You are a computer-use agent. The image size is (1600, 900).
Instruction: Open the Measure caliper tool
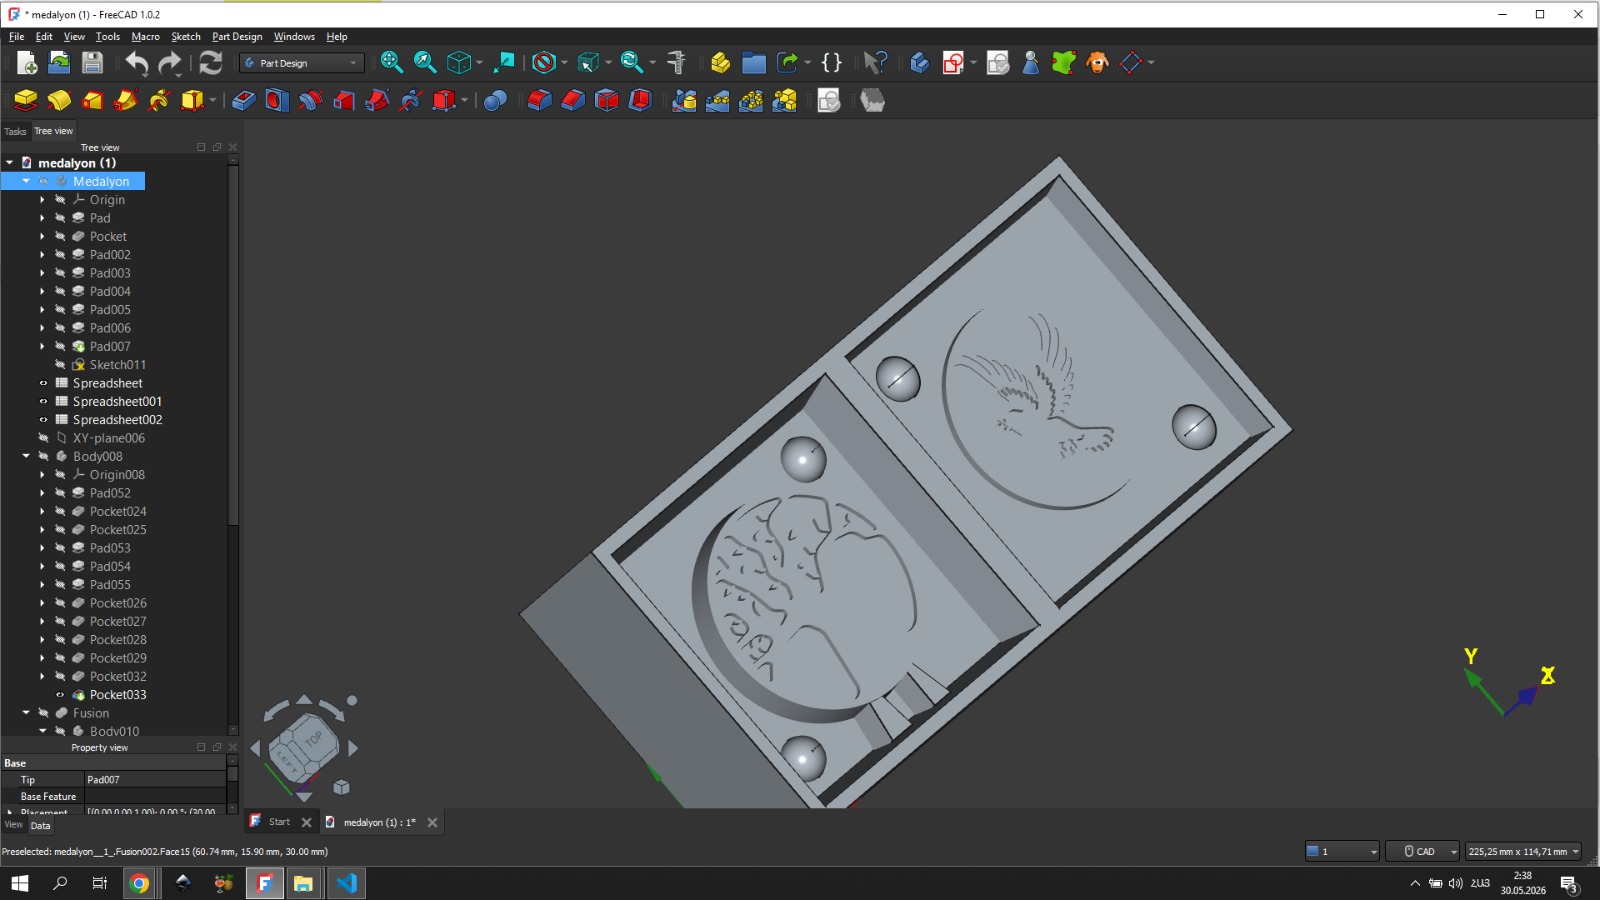click(x=677, y=63)
